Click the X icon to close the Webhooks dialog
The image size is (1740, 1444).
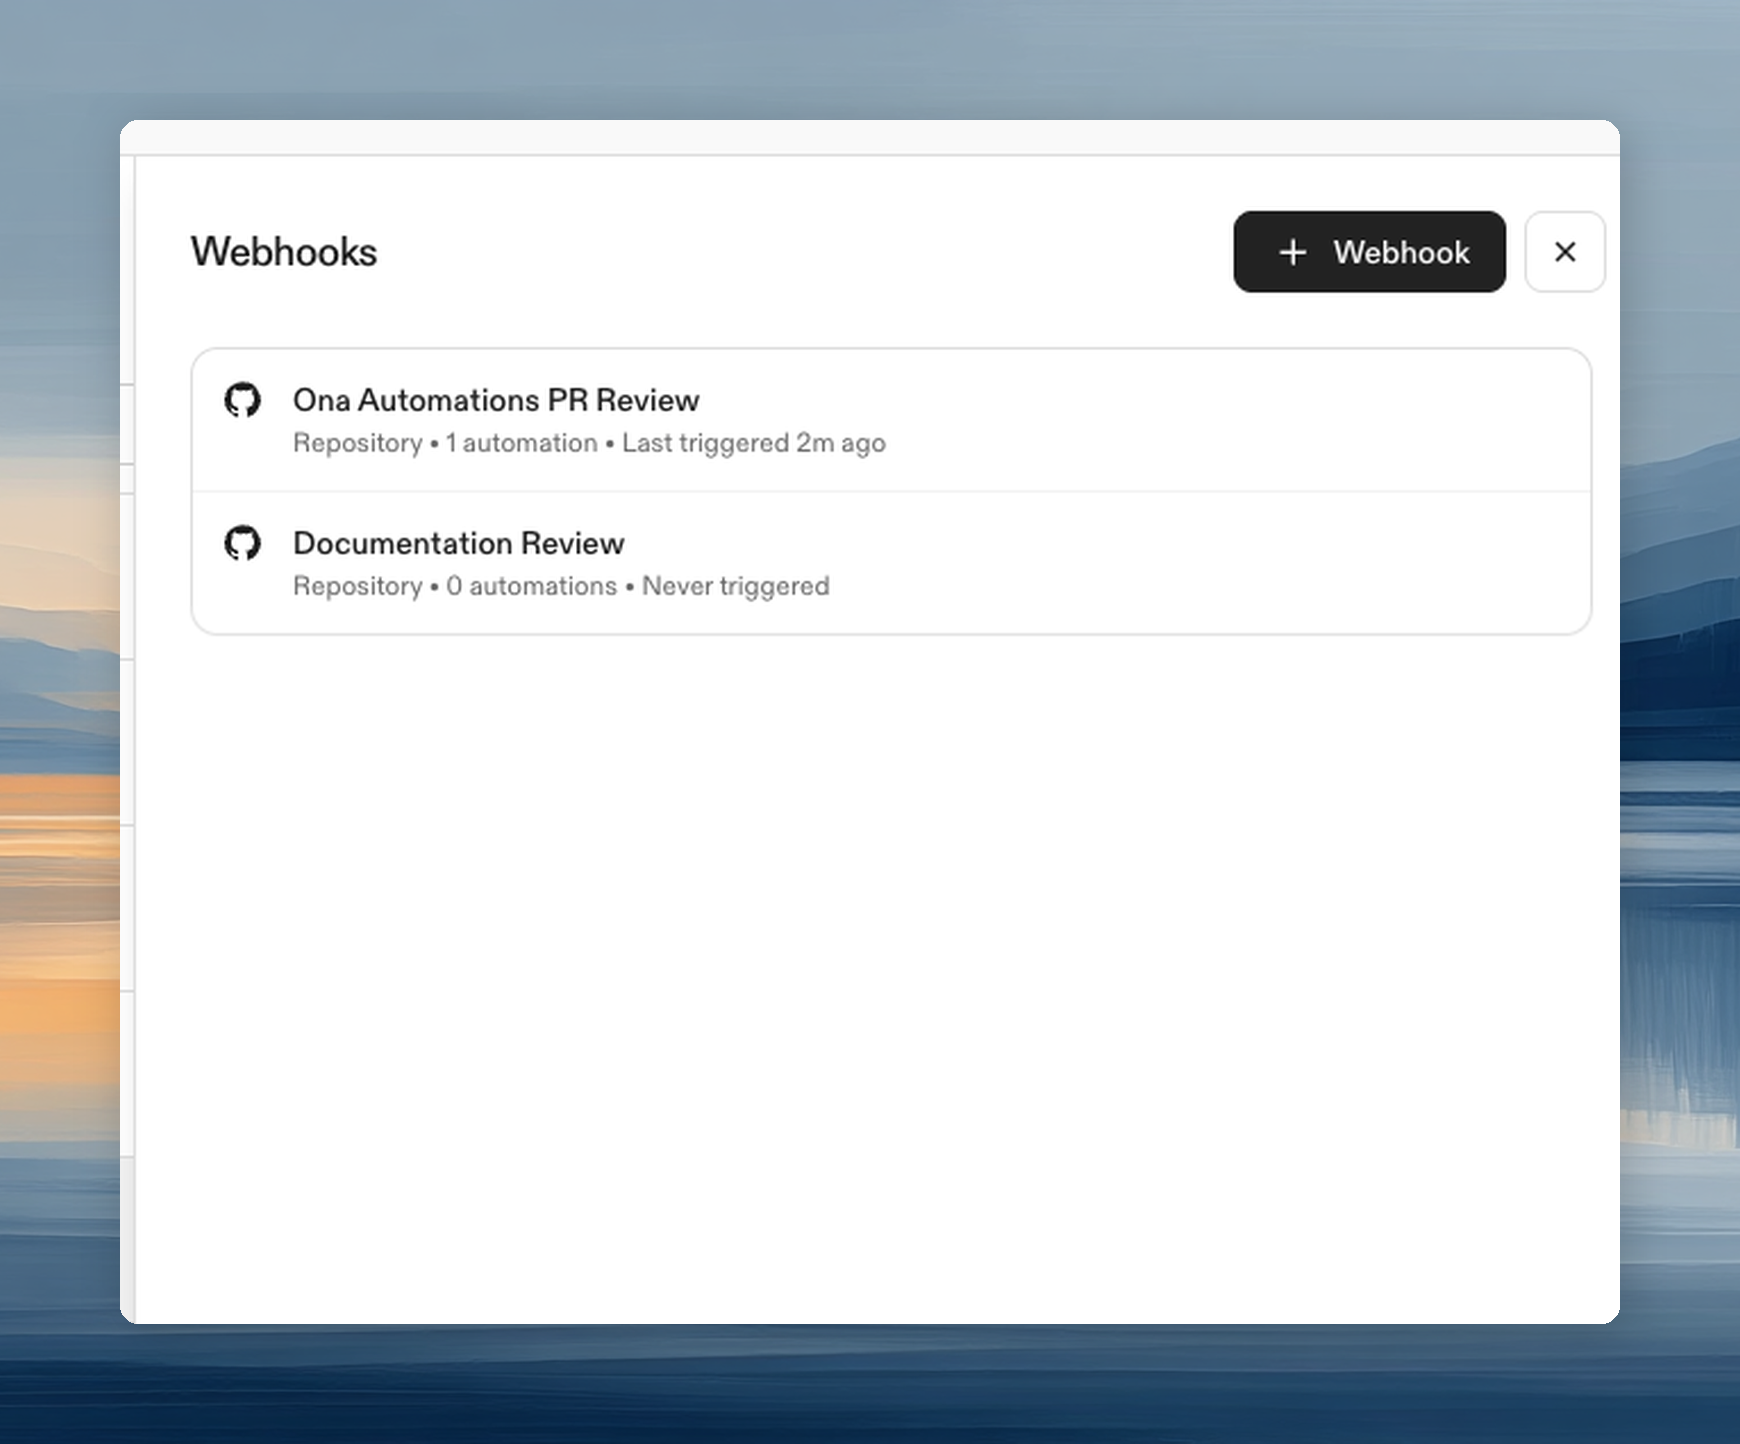tap(1565, 252)
